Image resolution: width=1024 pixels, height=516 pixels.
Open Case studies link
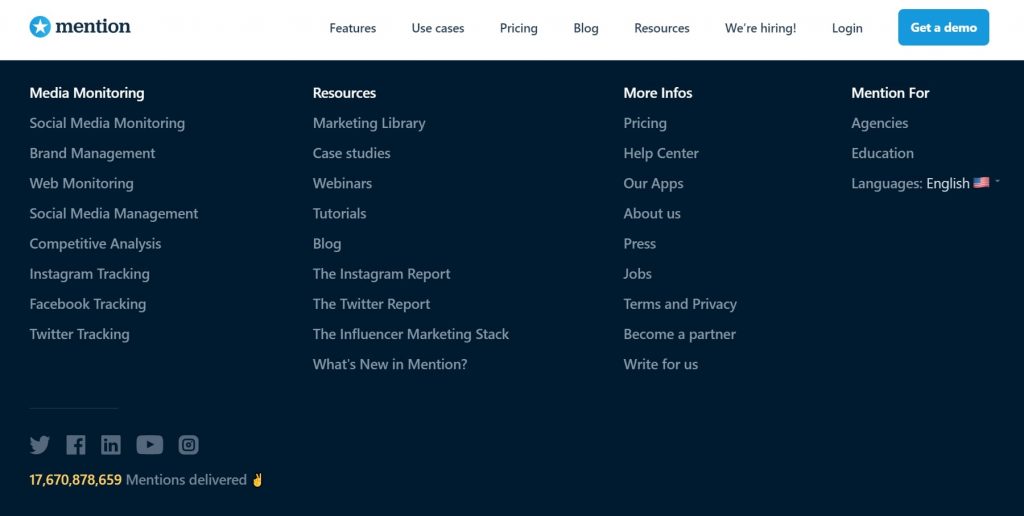[x=351, y=153]
